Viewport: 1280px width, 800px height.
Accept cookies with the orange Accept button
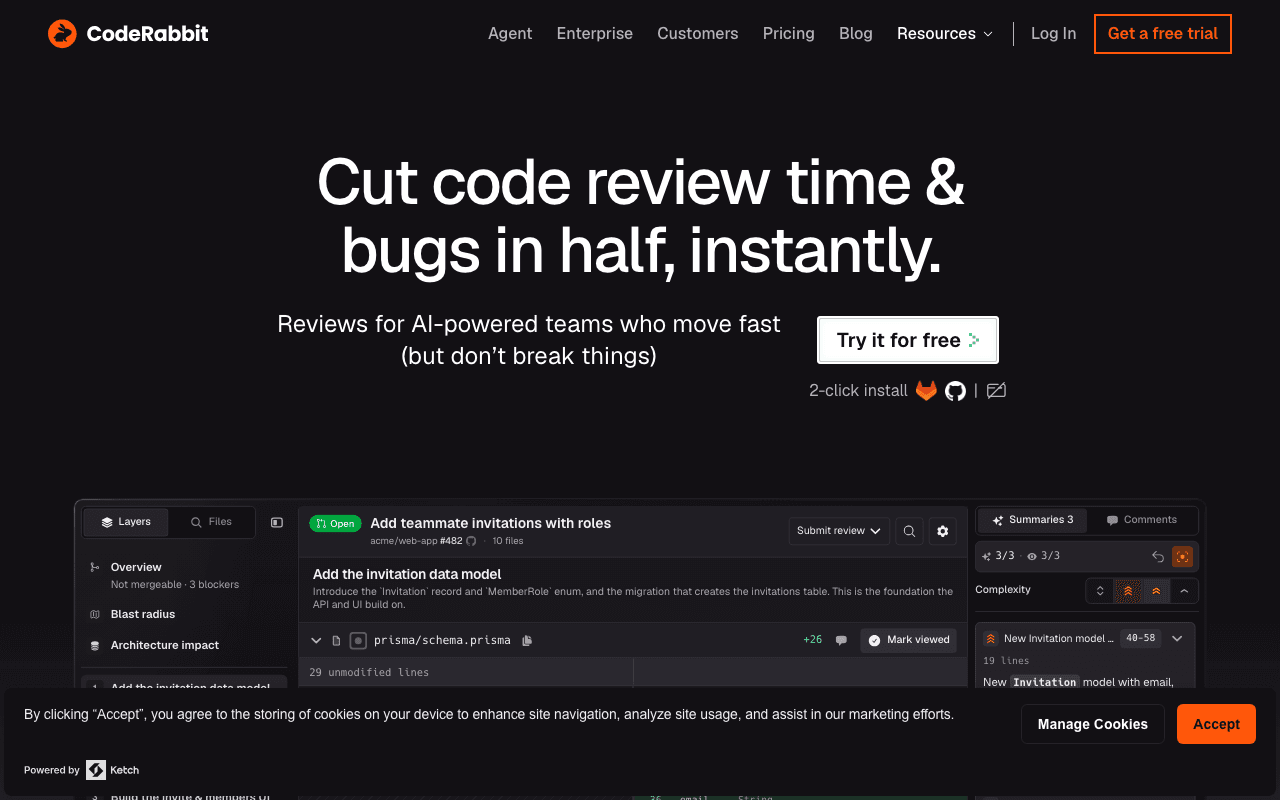pos(1216,724)
